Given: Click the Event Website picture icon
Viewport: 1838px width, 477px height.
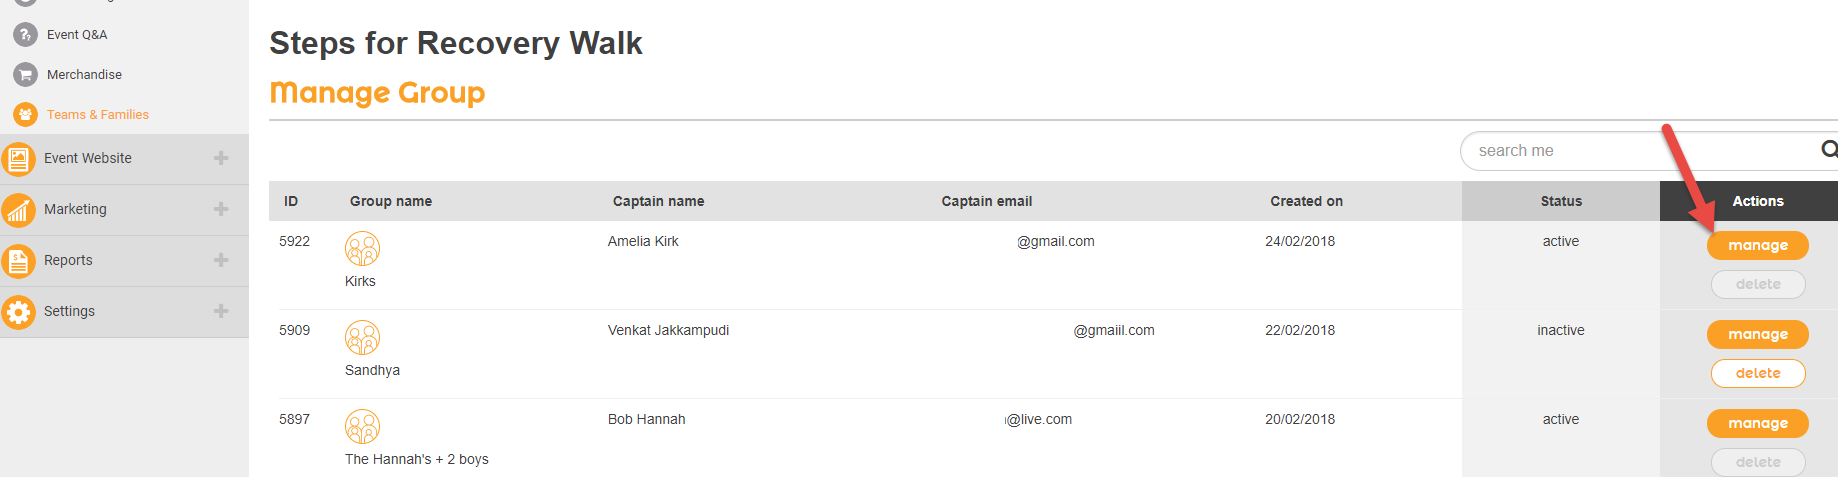Looking at the screenshot, I should click(x=18, y=159).
